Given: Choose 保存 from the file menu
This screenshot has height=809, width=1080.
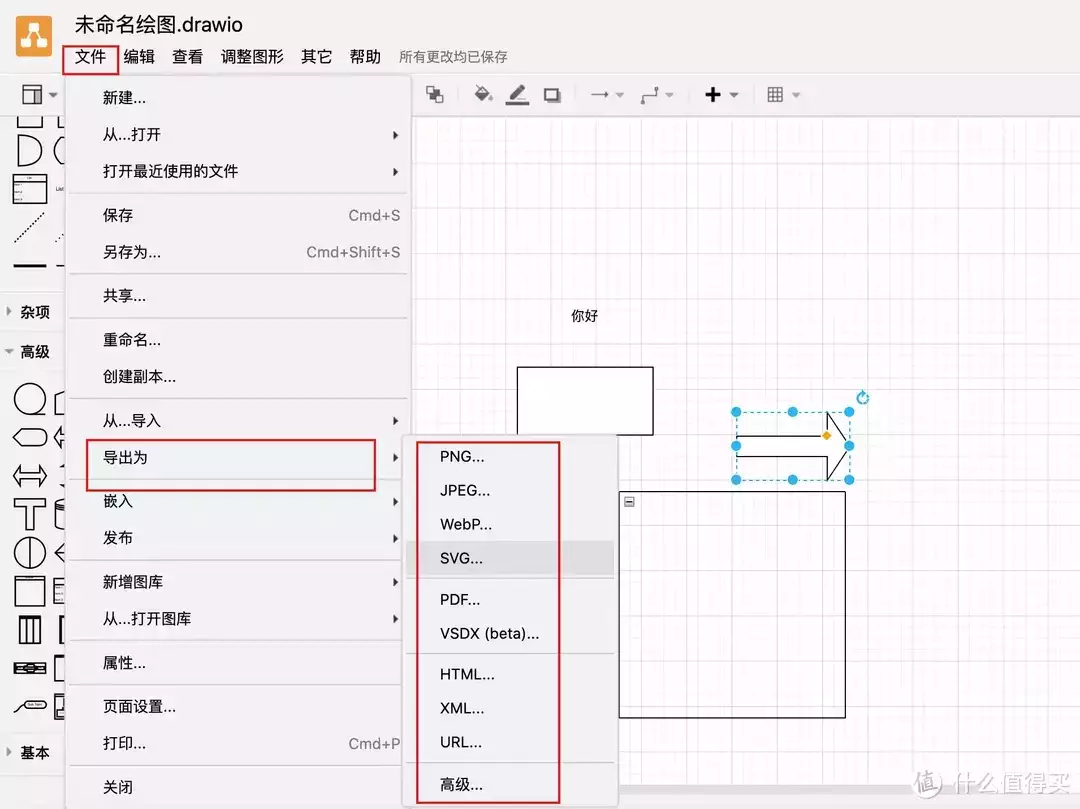Looking at the screenshot, I should click(x=238, y=216).
